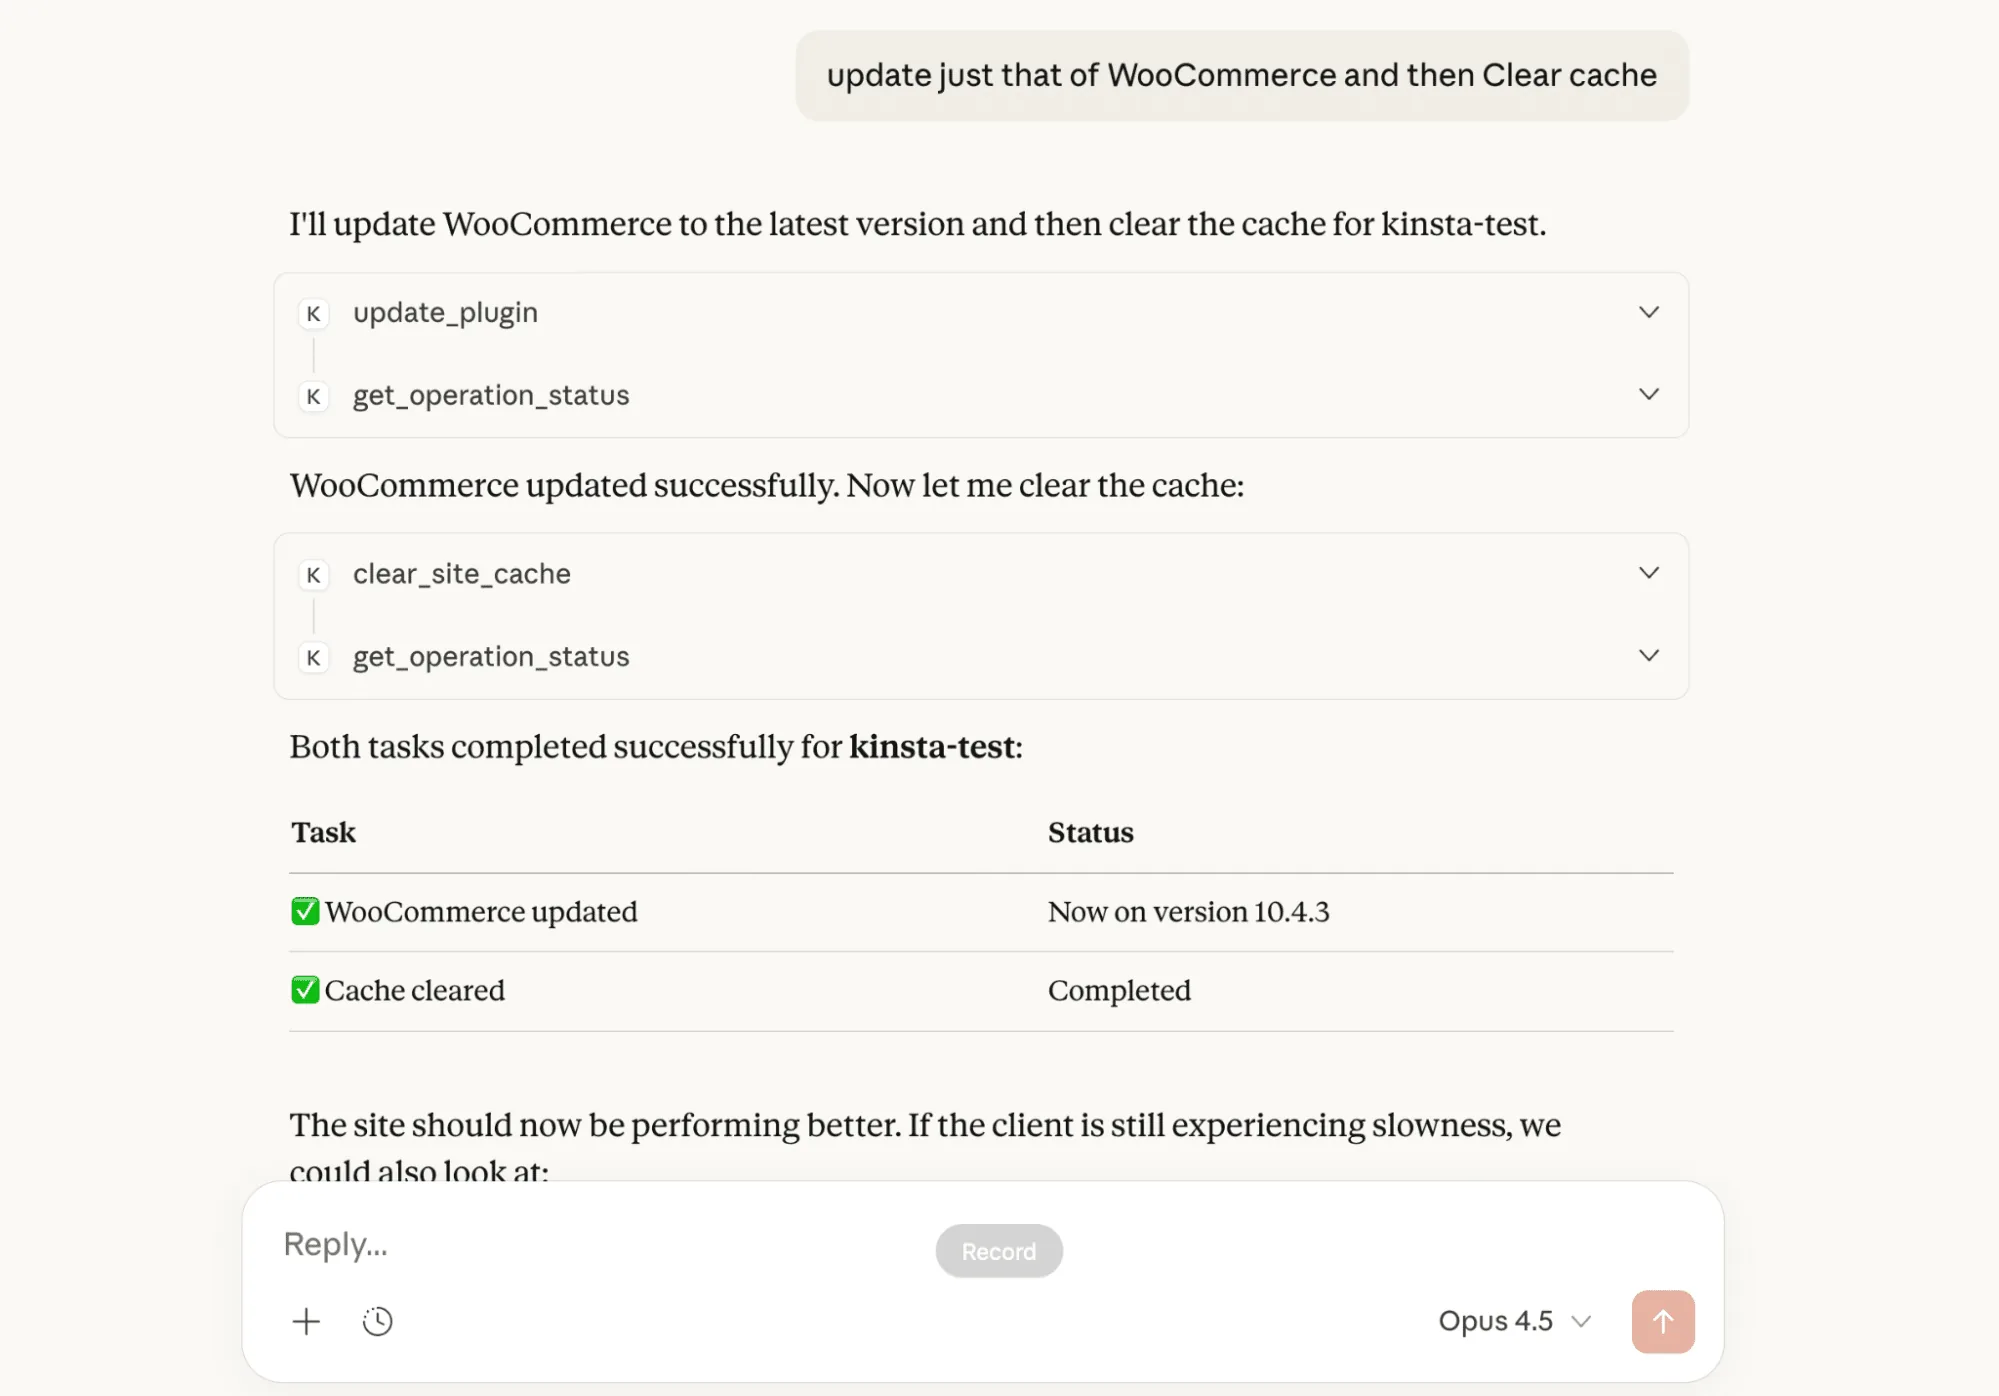Click the Status column header

point(1090,832)
